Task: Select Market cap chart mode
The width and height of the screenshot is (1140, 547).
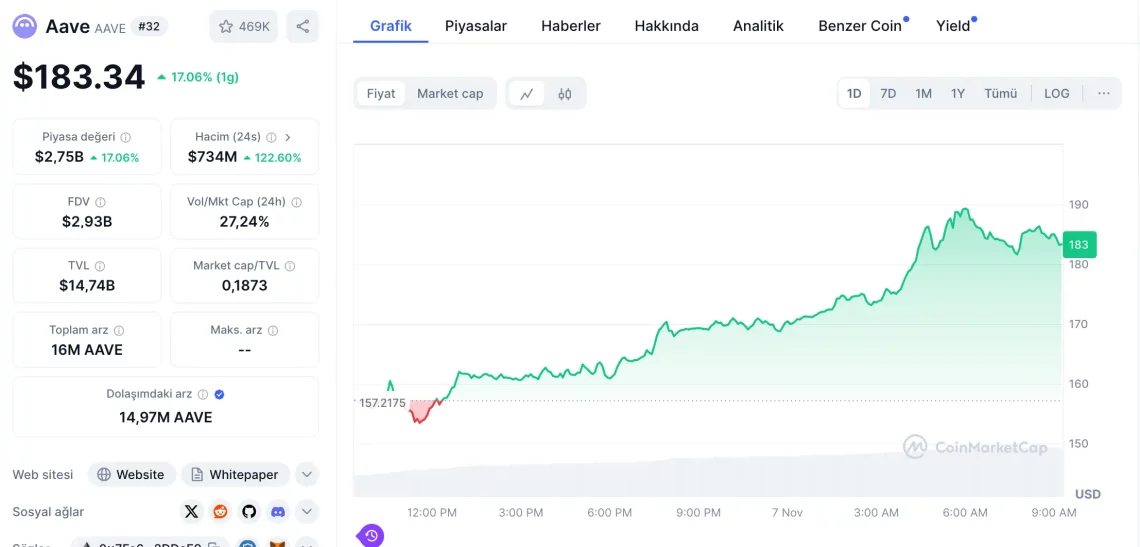Action: point(450,94)
